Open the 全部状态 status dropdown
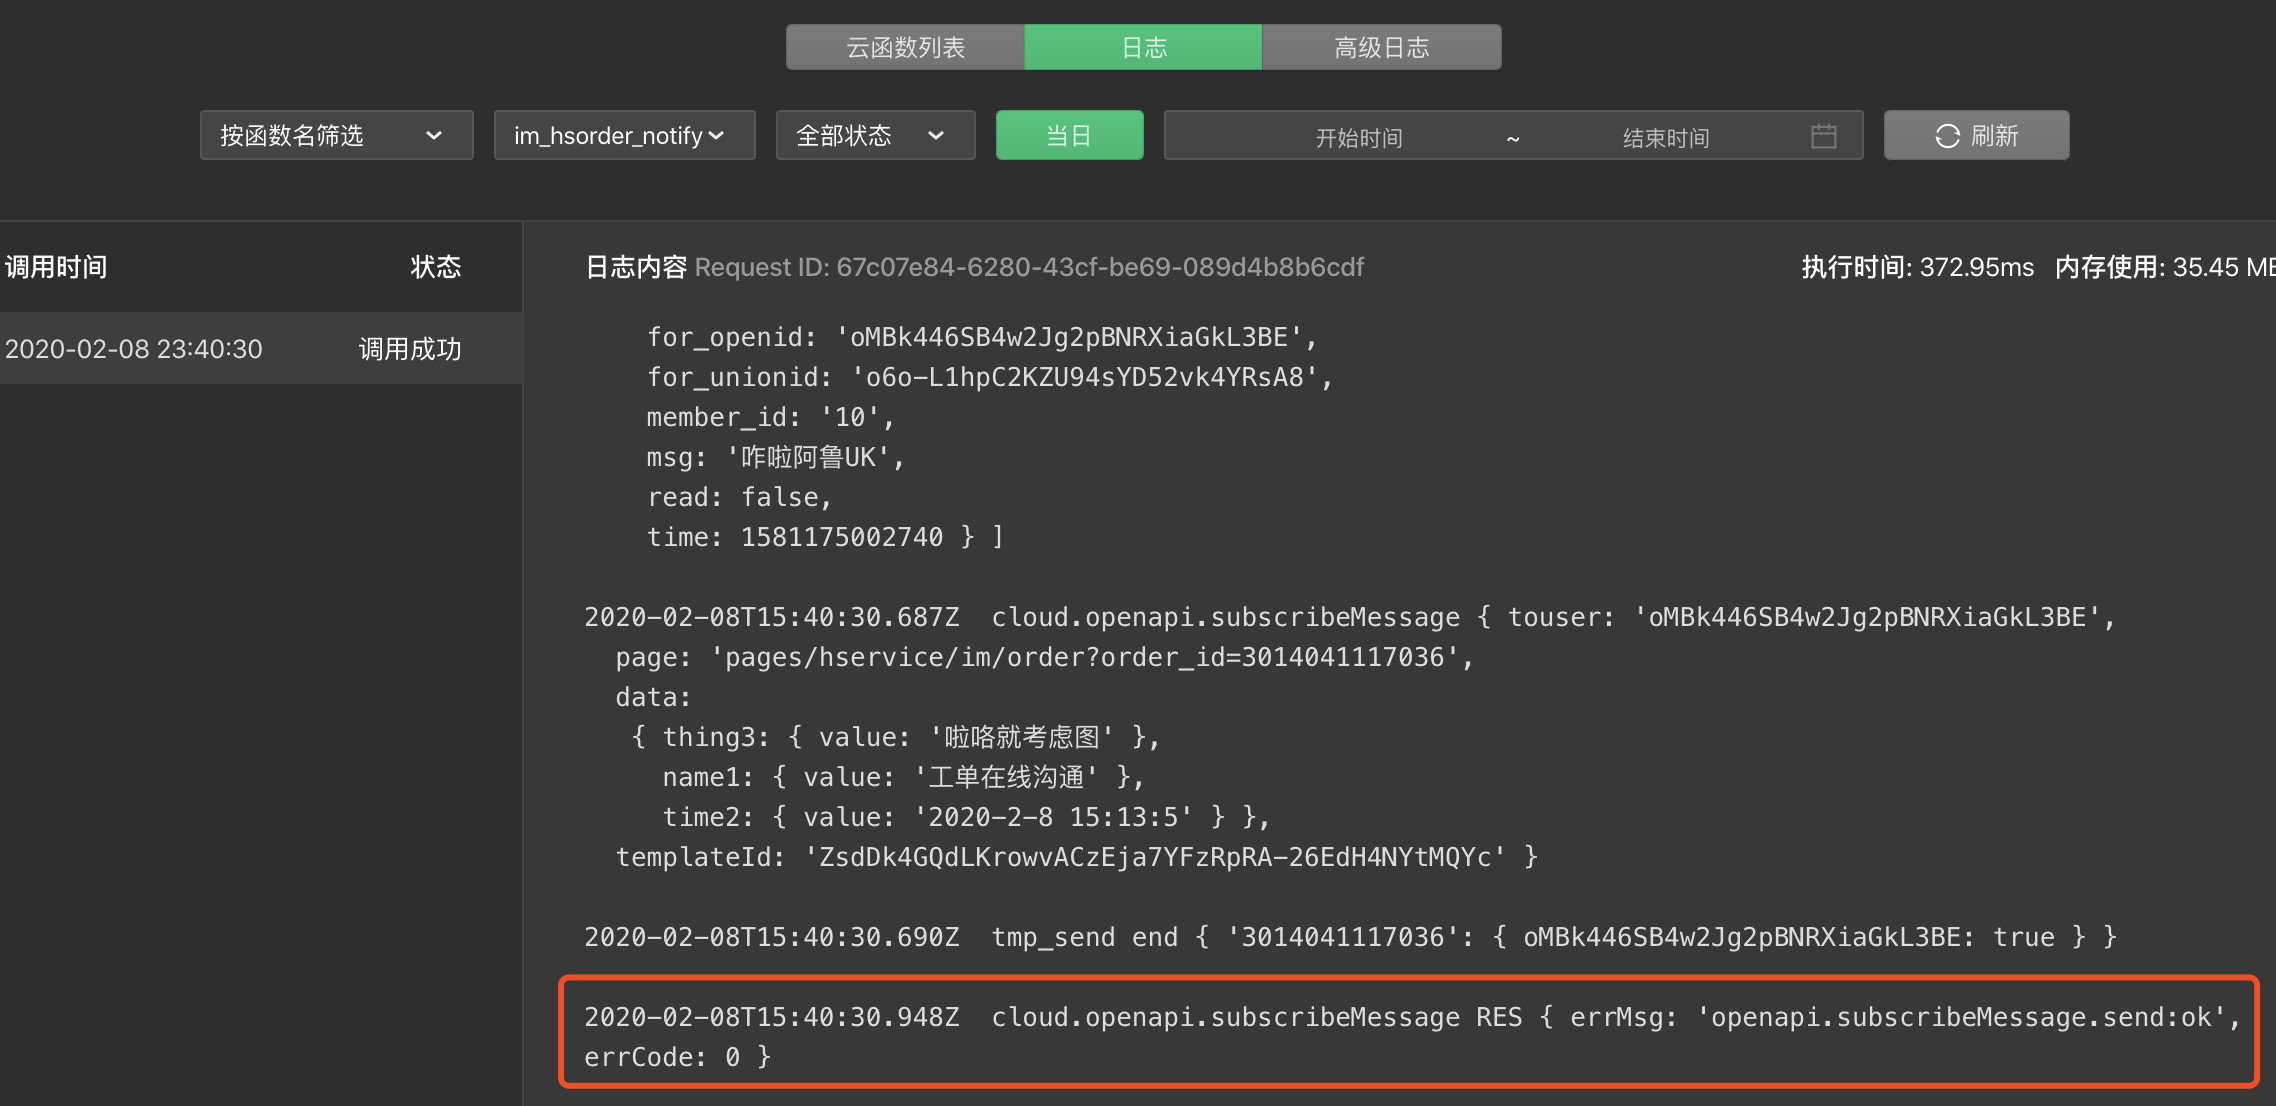The height and width of the screenshot is (1106, 2276). pos(874,136)
